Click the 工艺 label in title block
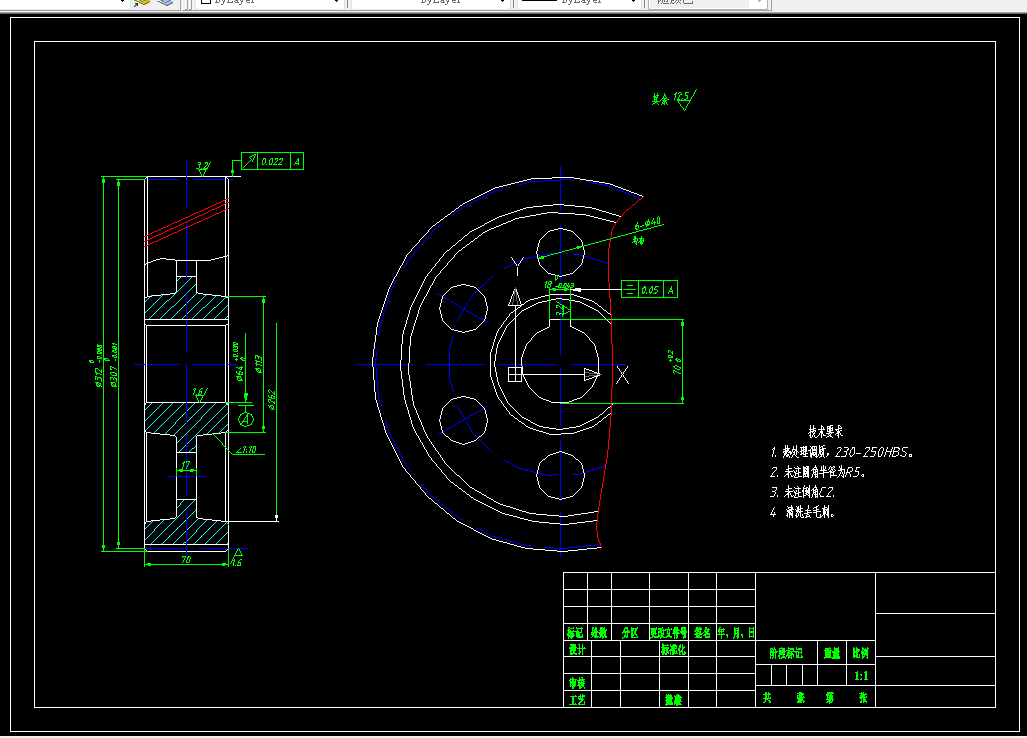 (x=577, y=700)
